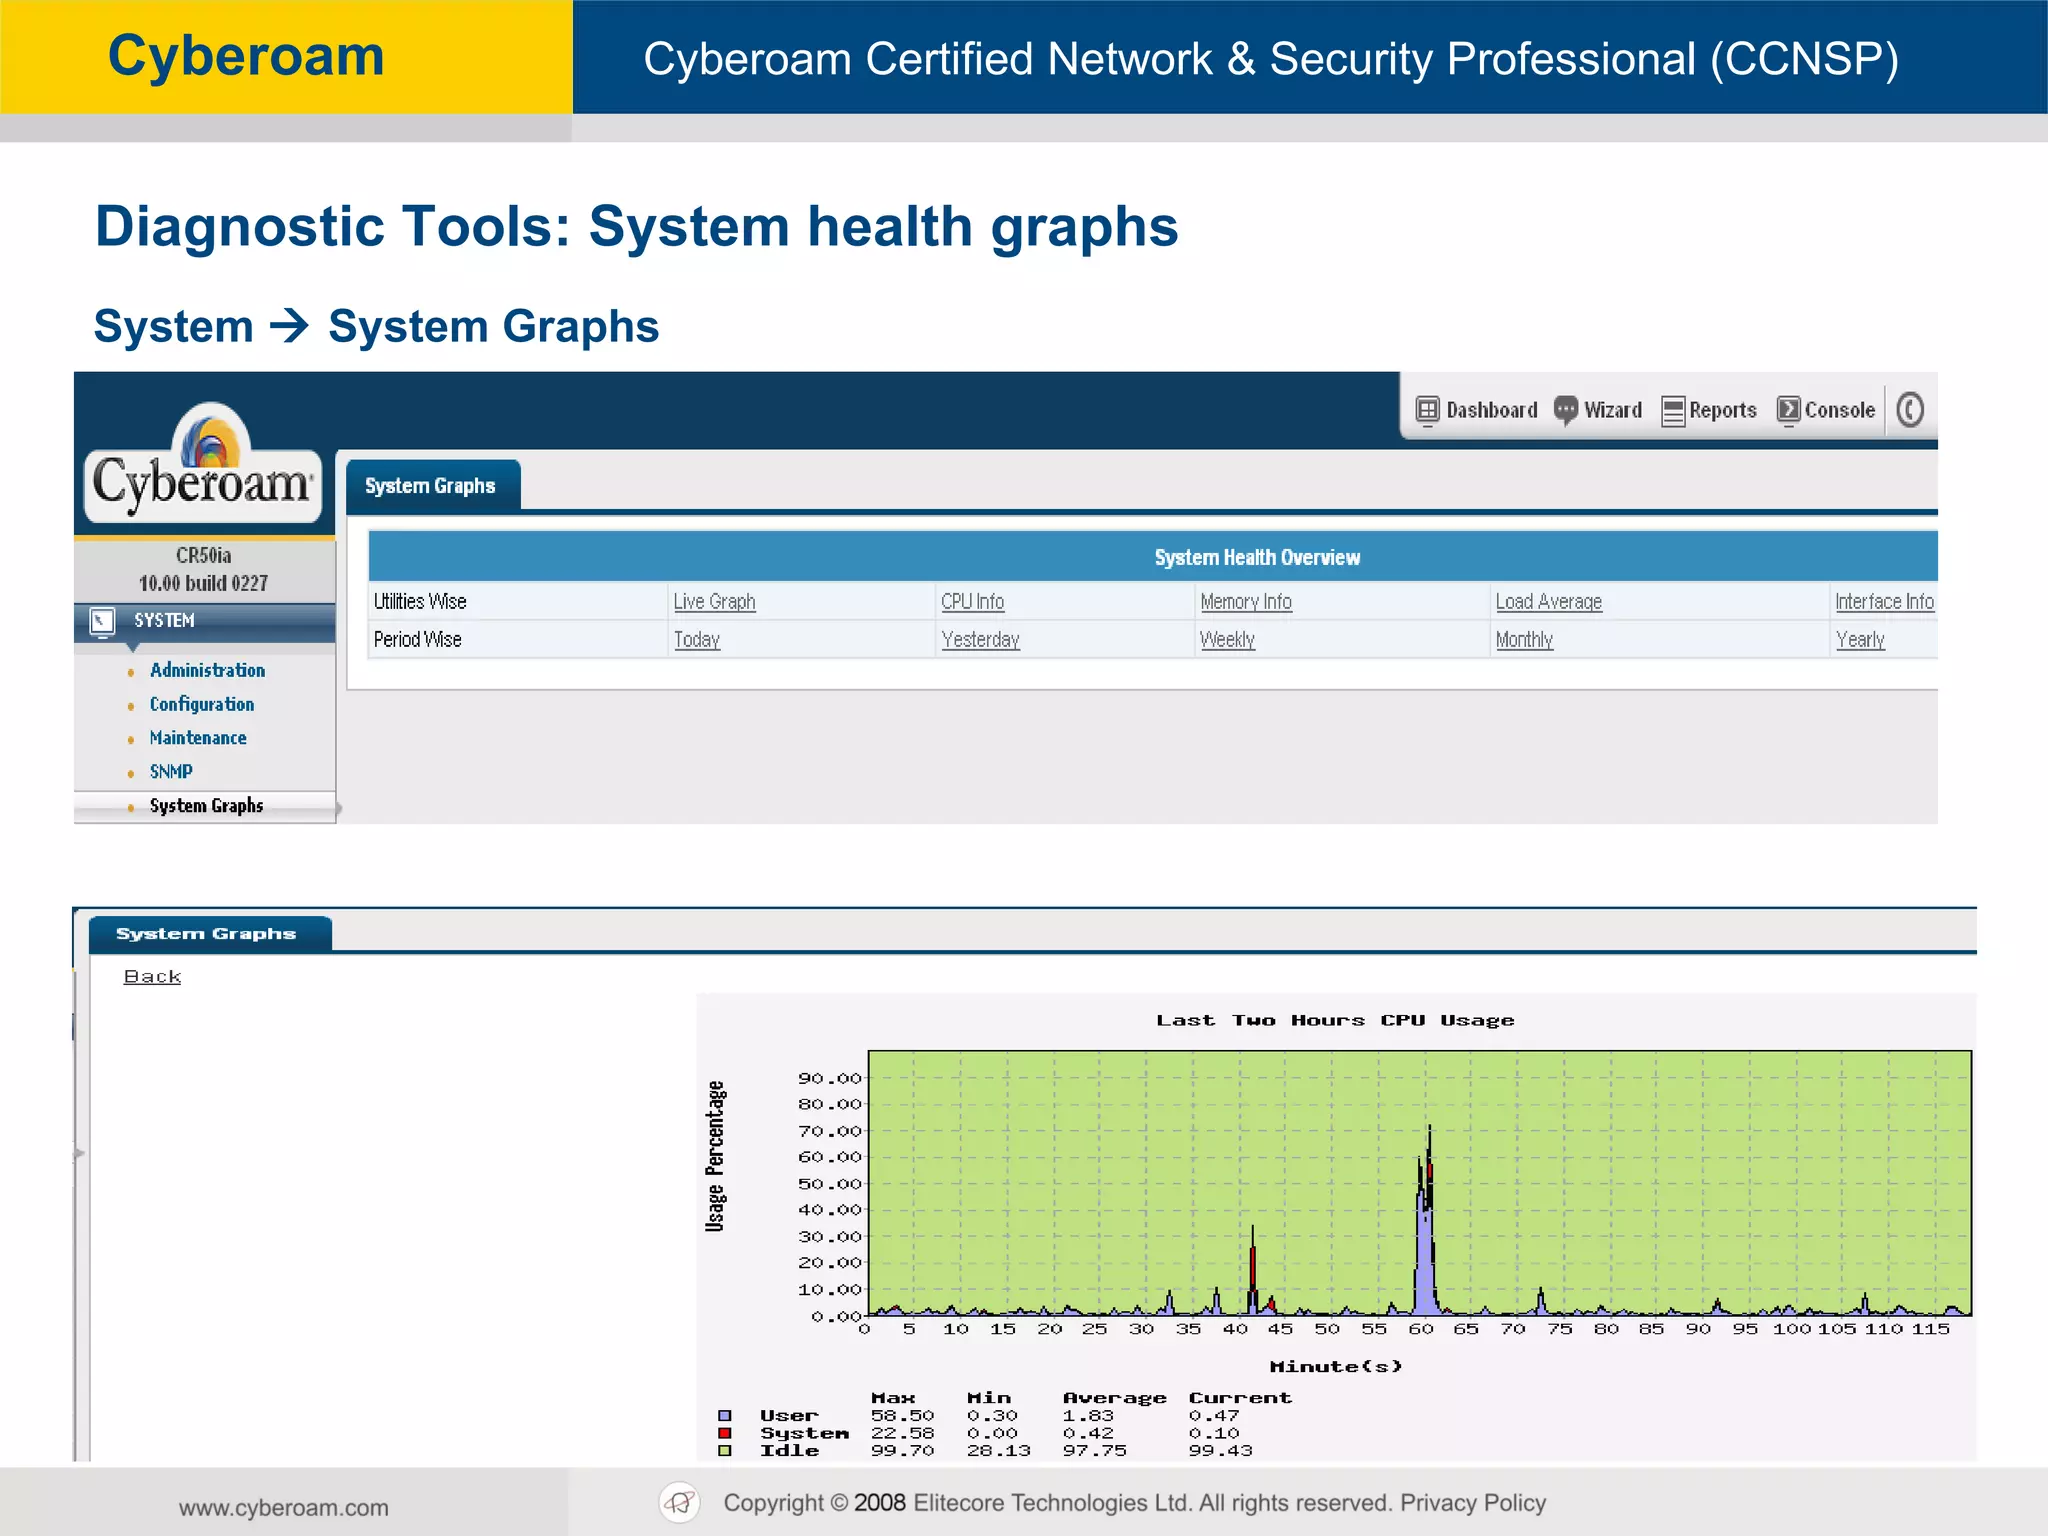Click the footer mascot icon beside Copyright
This screenshot has height=1536, width=2048.
click(x=680, y=1502)
